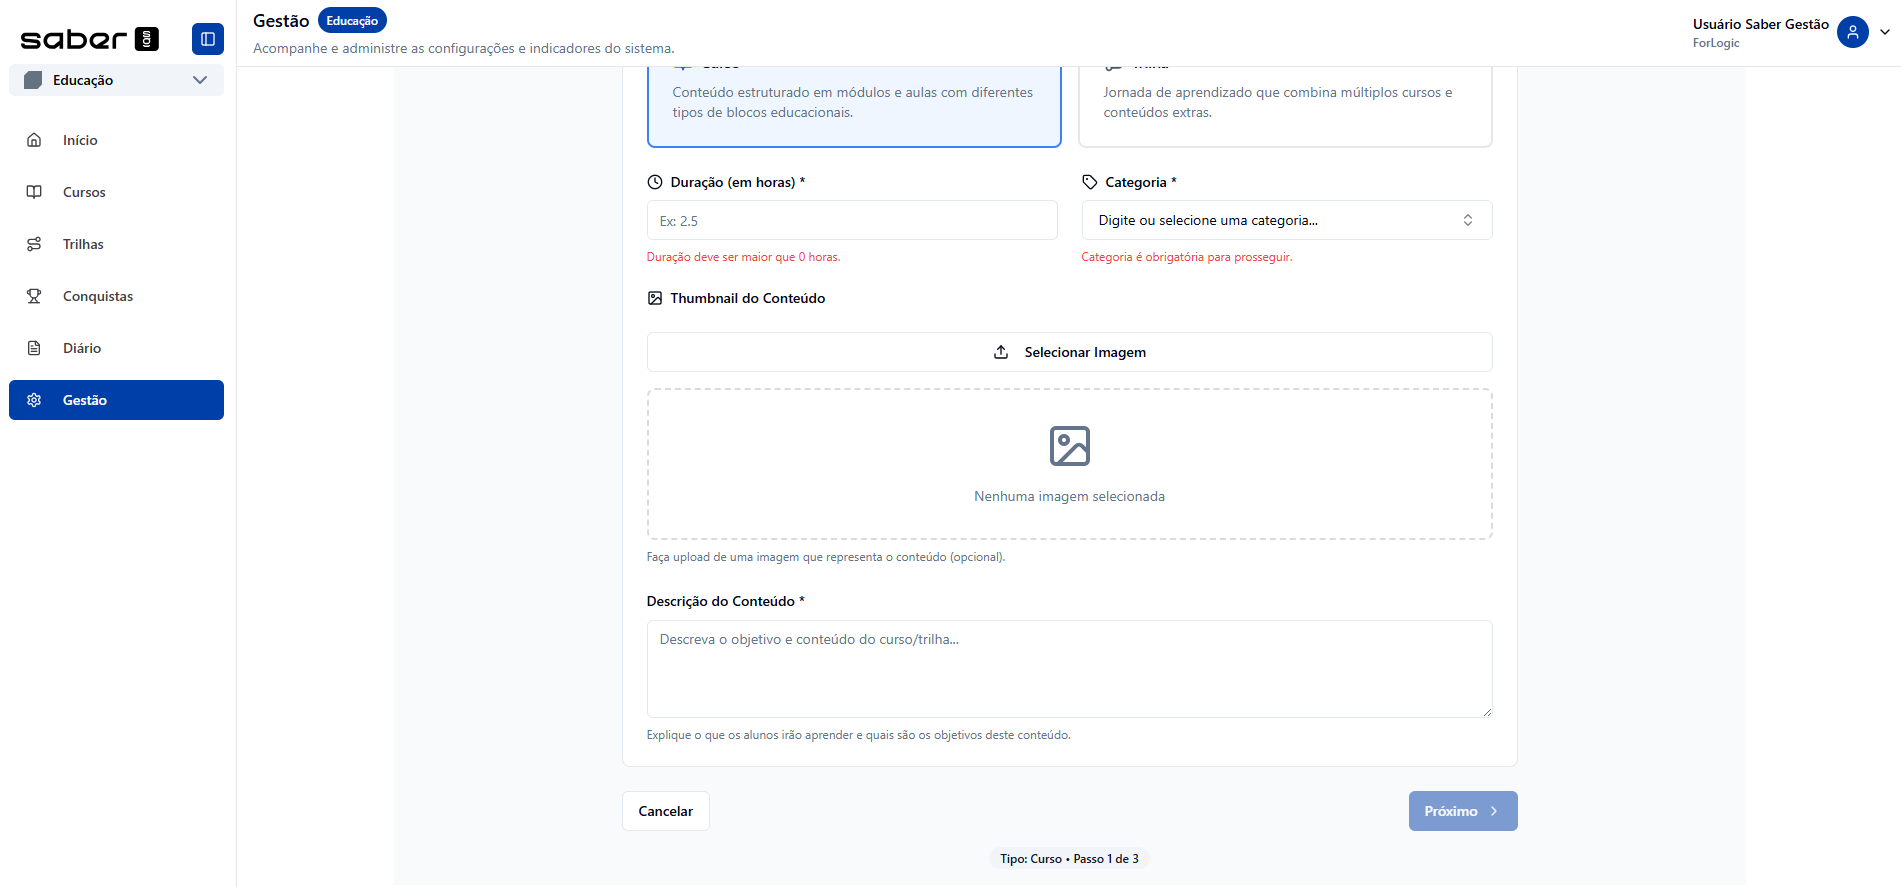Click the user avatar icon

[1852, 32]
